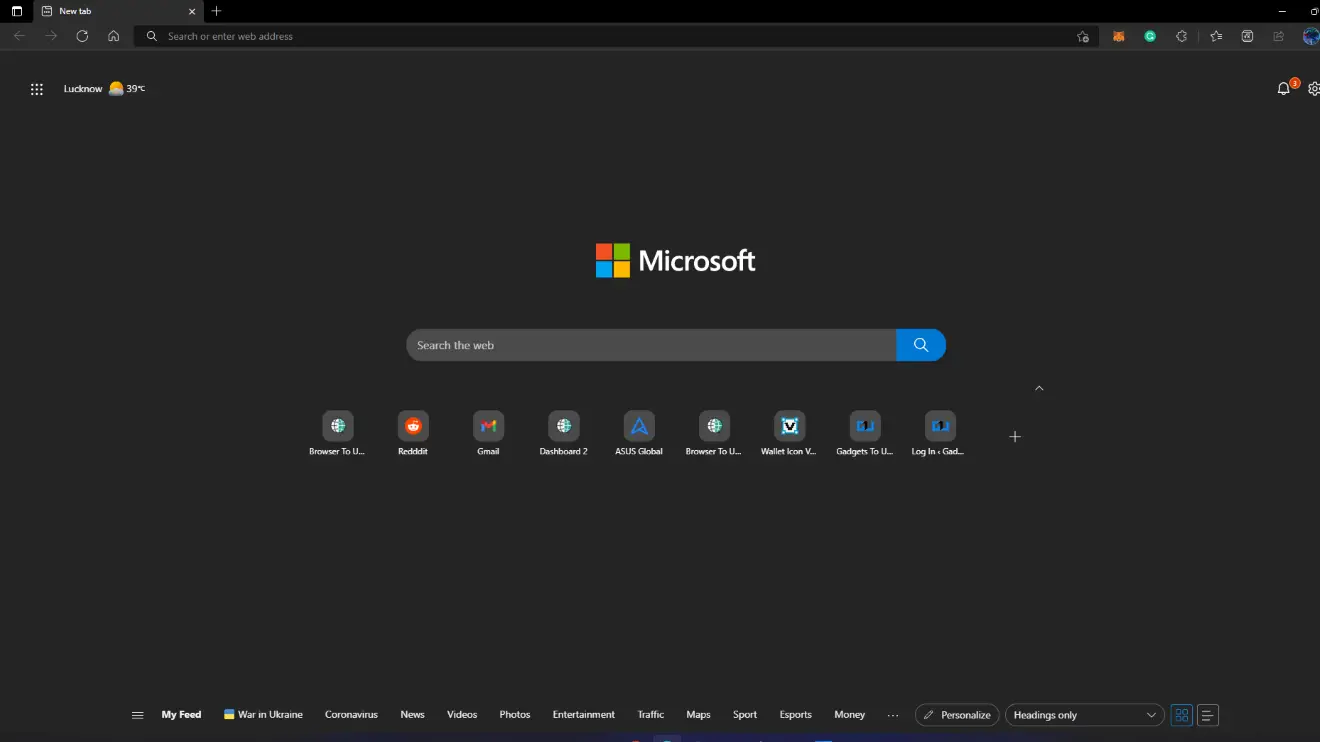Open the Headings only dropdown
Screen dimensions: 1320x742
point(1084,715)
